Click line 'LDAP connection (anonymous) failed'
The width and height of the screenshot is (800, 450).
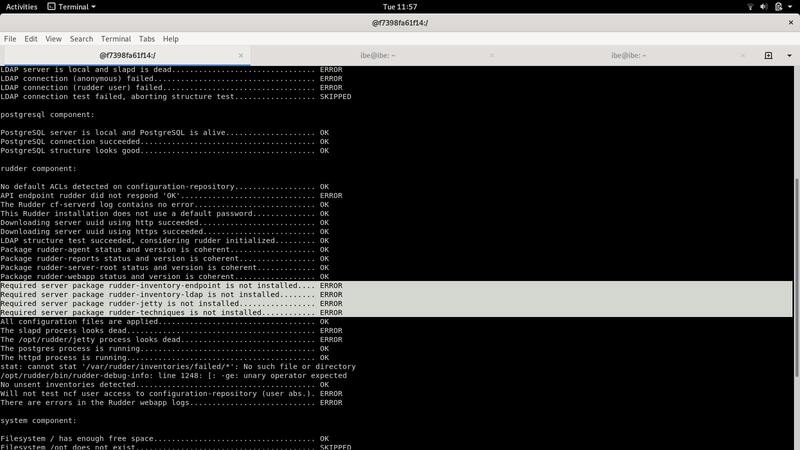coord(171,79)
